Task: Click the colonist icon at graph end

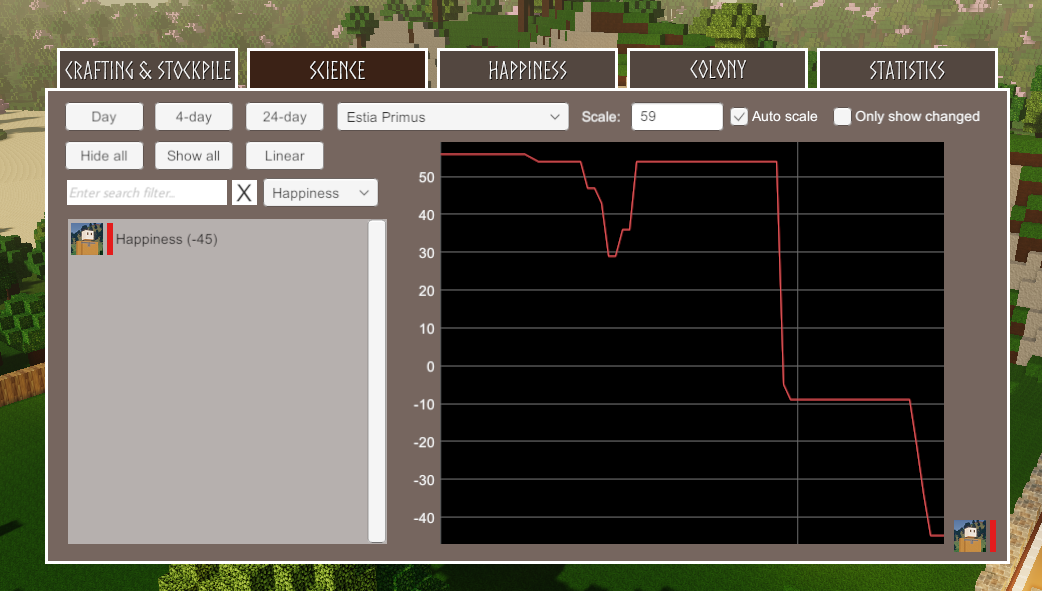Action: point(970,536)
